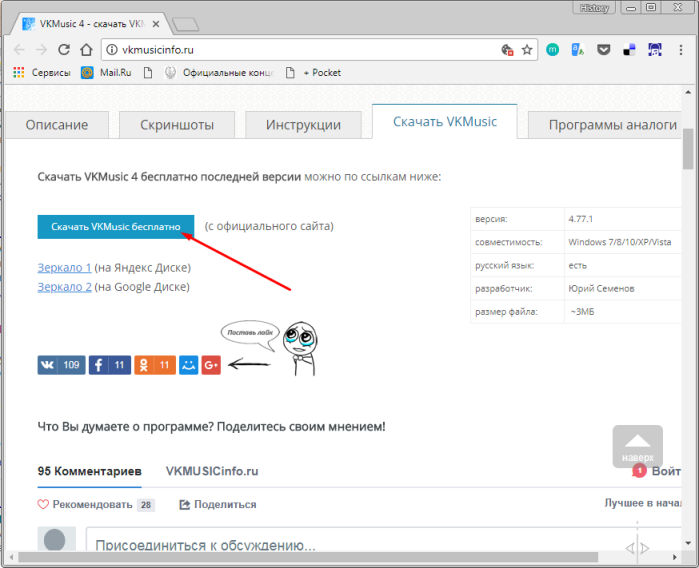Image resolution: width=699 pixels, height=568 pixels.
Task: Select the Скачать VKMusic tab
Action: tap(445, 122)
